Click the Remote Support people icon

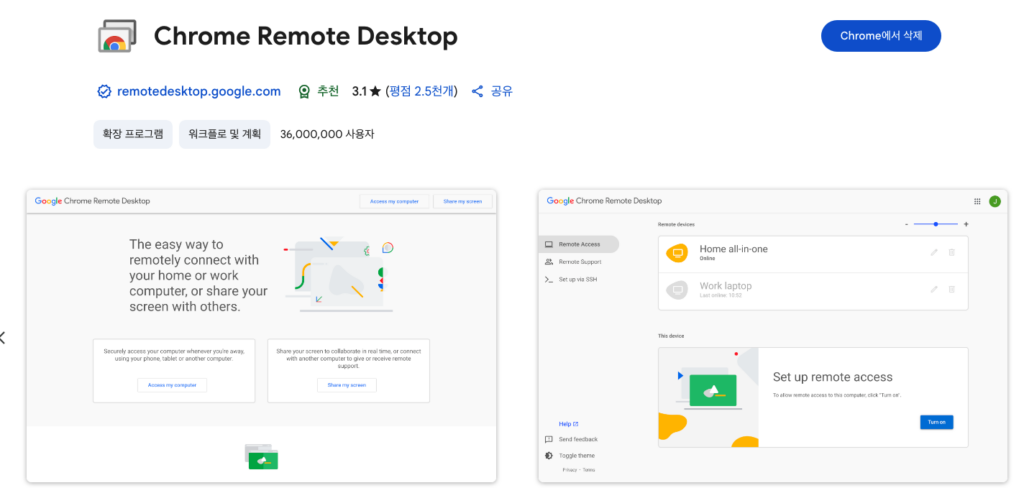click(549, 261)
